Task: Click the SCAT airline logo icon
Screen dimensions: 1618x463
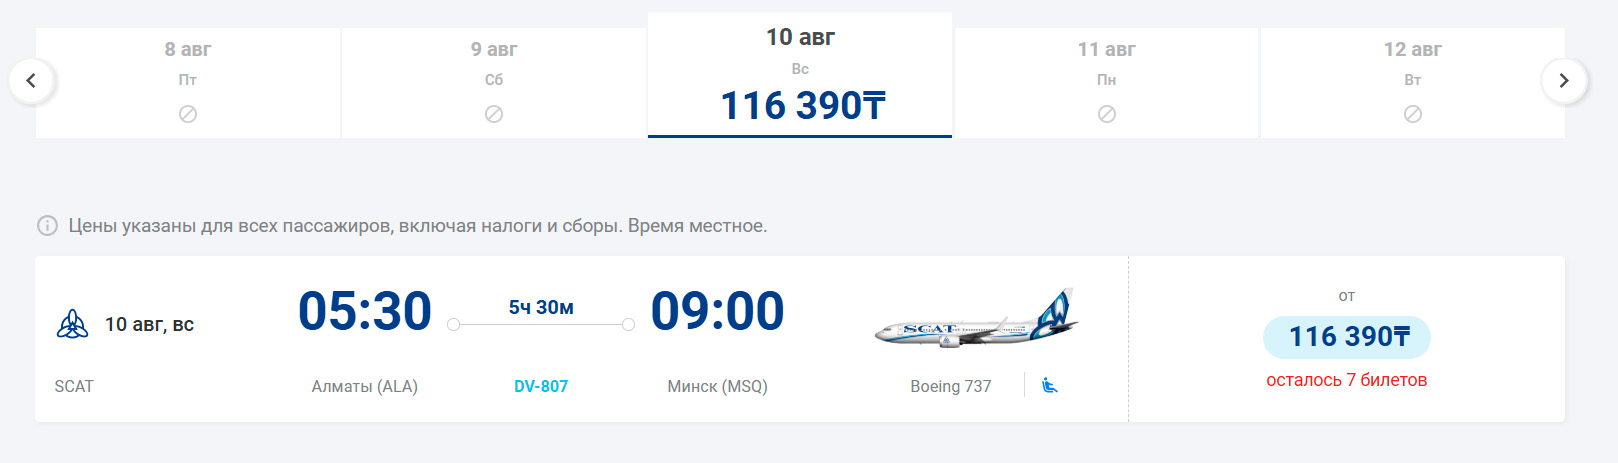Action: click(x=72, y=324)
